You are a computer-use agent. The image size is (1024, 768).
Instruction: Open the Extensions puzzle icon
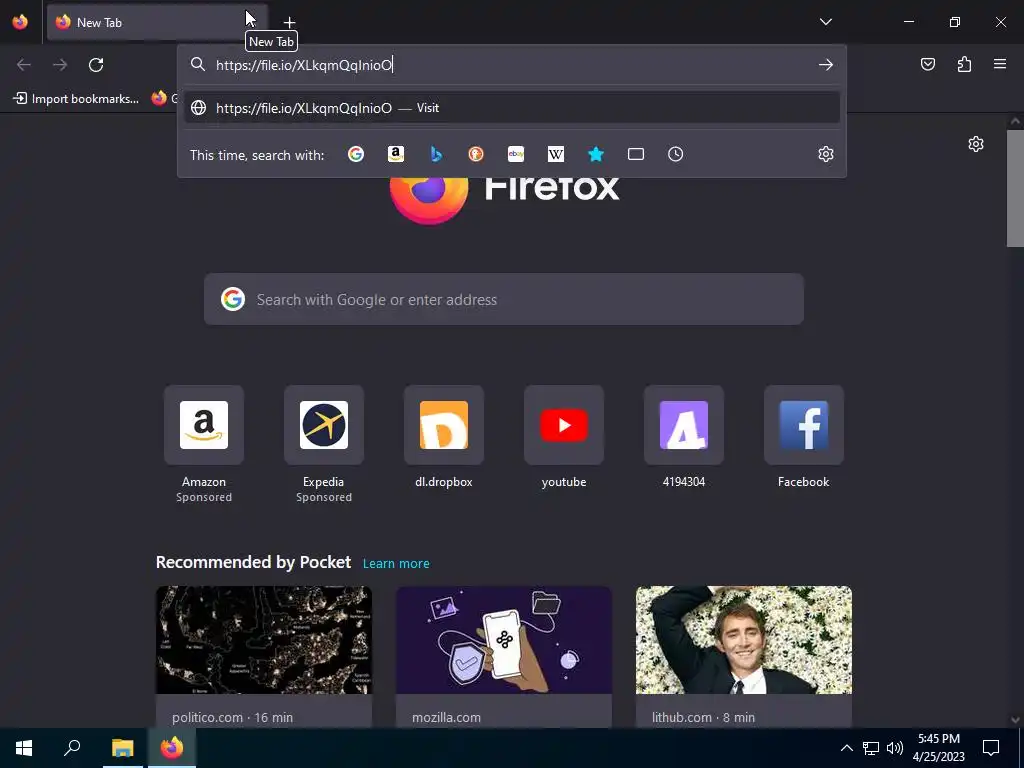click(x=964, y=64)
